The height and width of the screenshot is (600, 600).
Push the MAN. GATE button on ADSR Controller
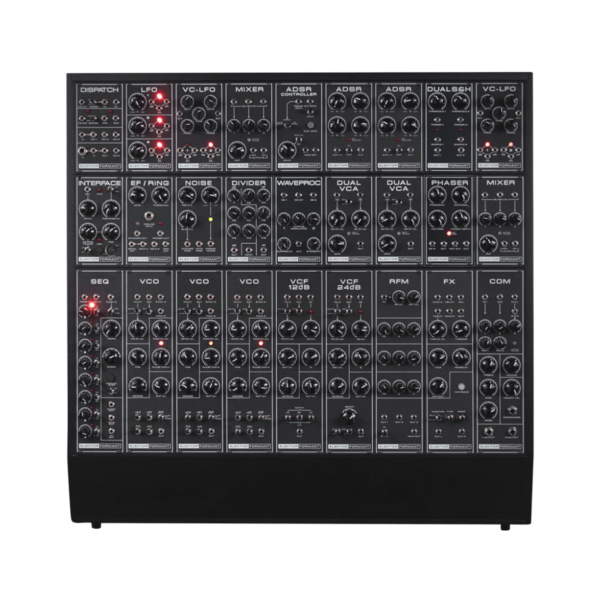(x=311, y=125)
